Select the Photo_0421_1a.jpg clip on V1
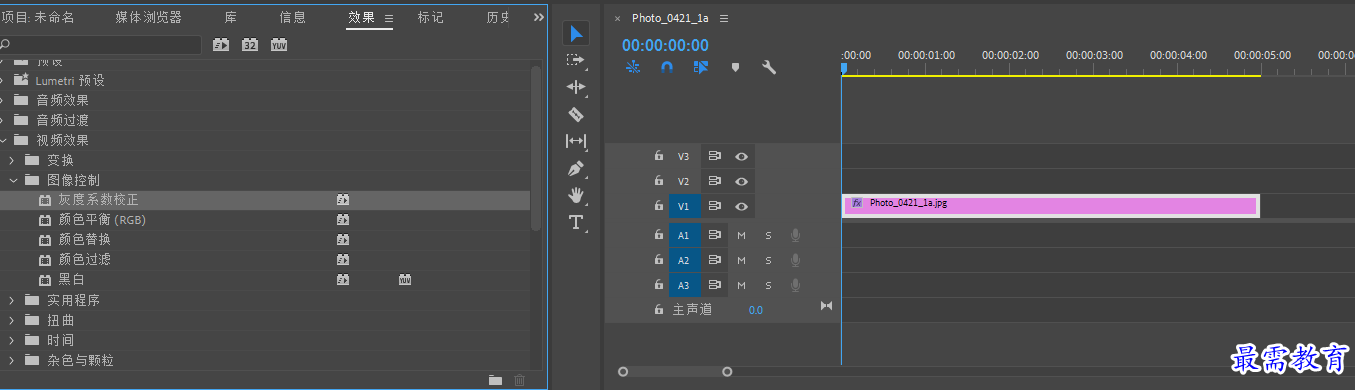The height and width of the screenshot is (390, 1355). click(1050, 205)
